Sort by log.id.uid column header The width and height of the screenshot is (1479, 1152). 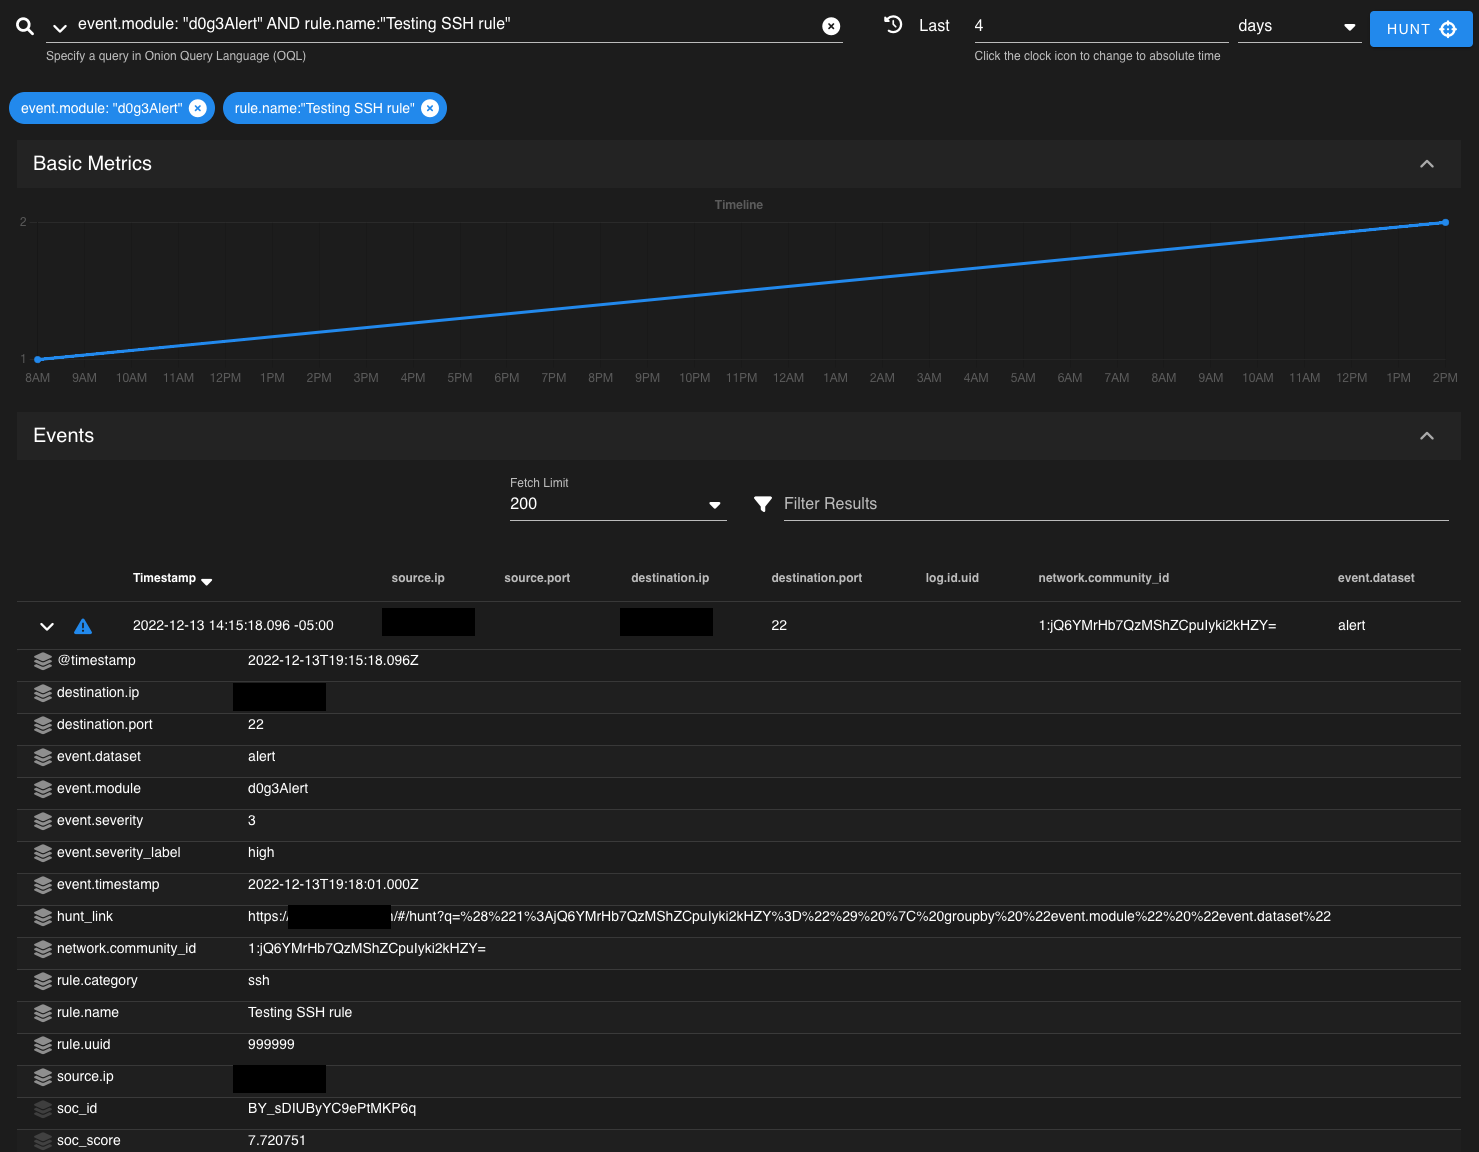[952, 578]
